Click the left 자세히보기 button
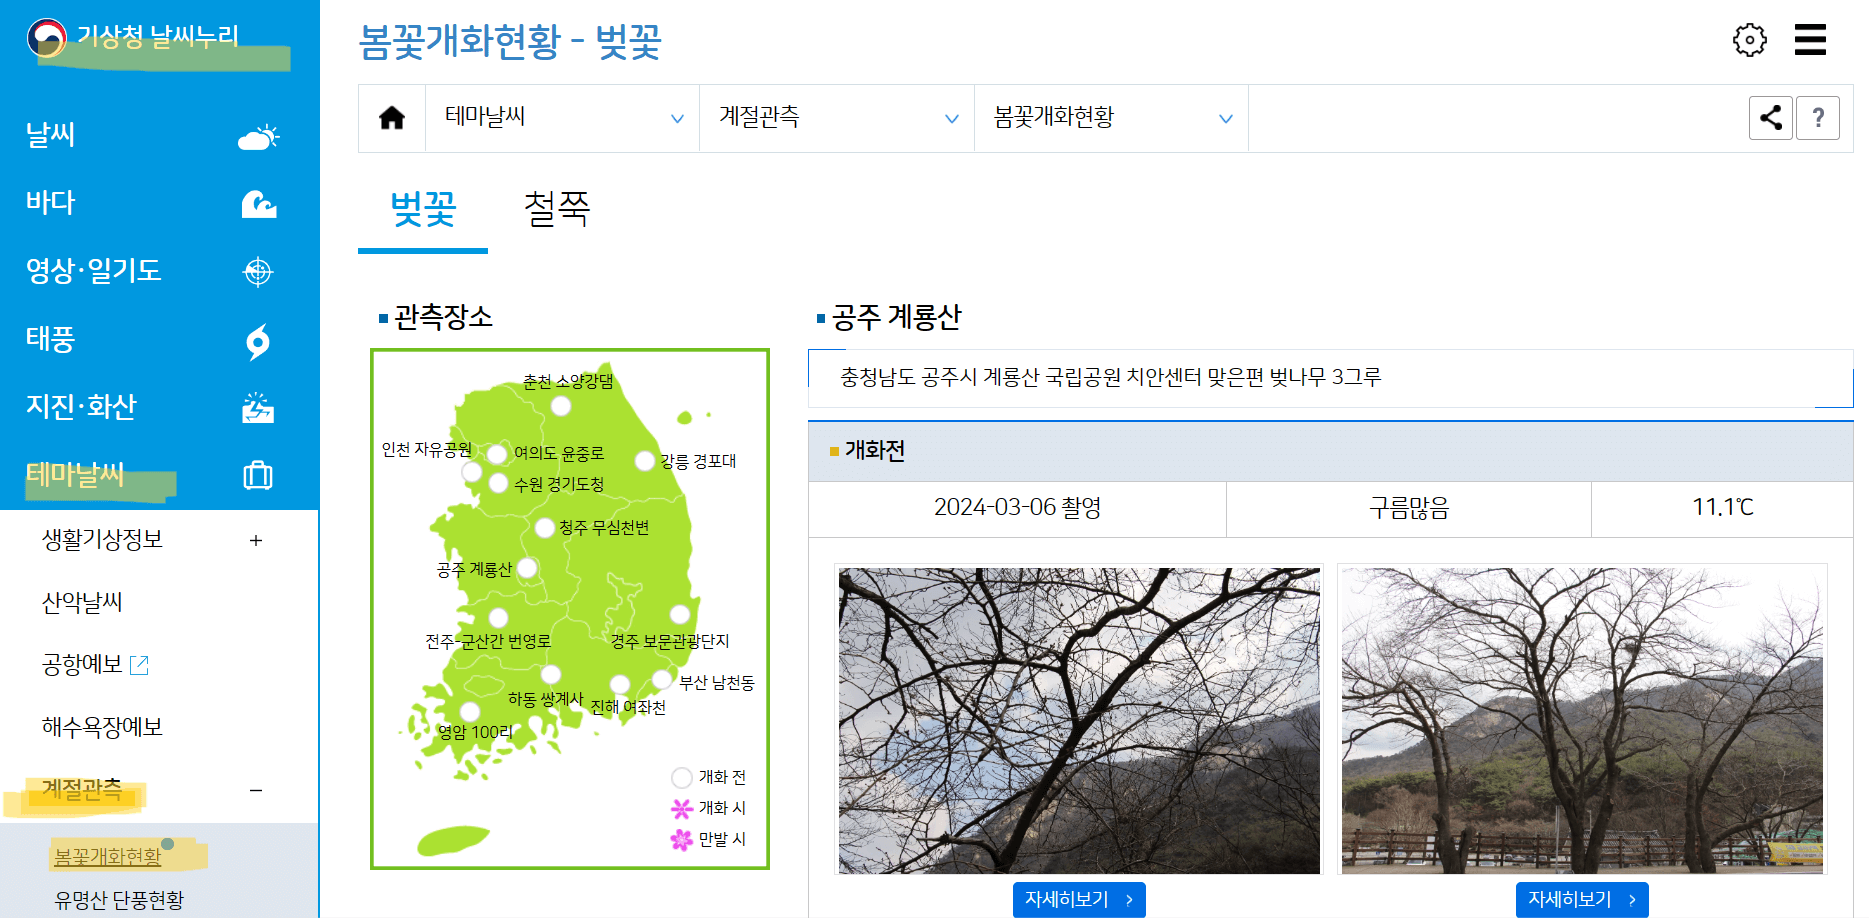1869x918 pixels. [x=1078, y=899]
